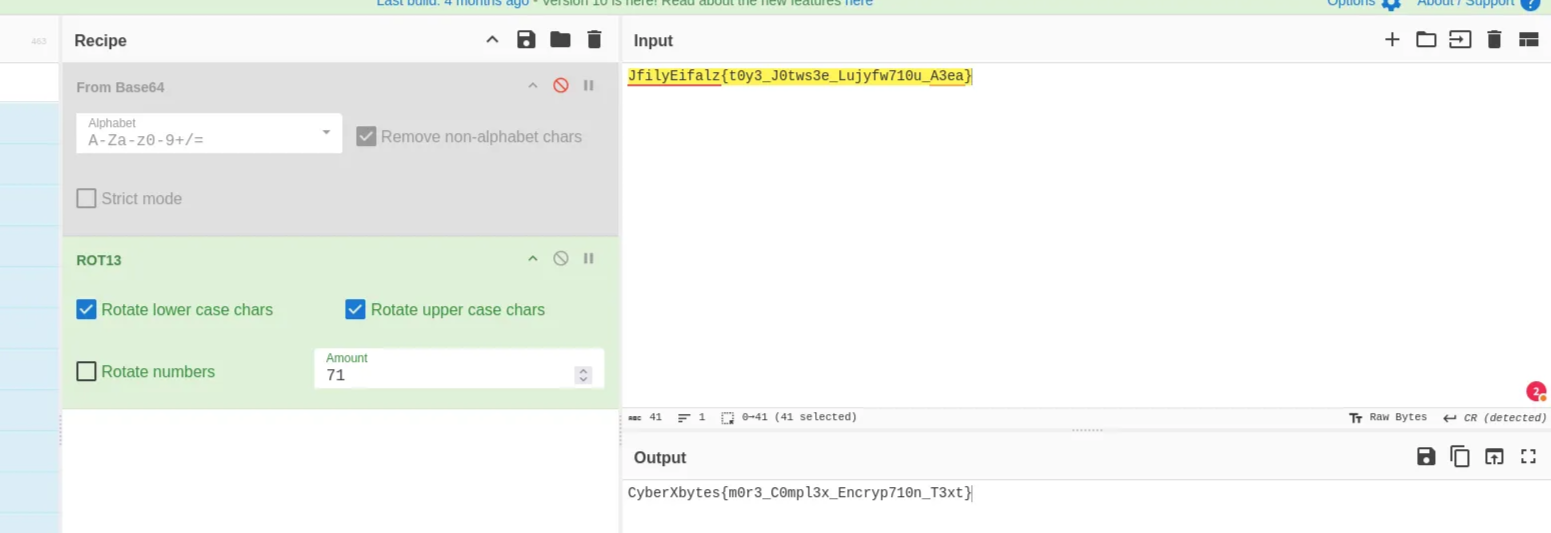Set breakpoint on ROT13 operation
Screen dimensions: 1551x533
pos(588,259)
